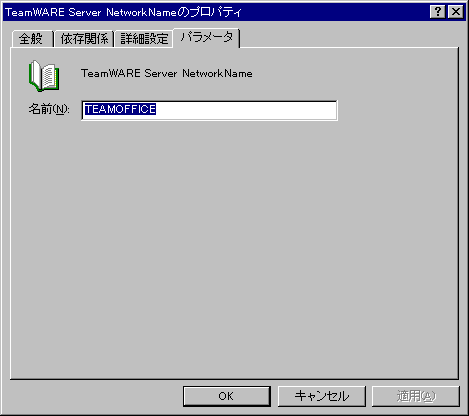
Task: Click the highlighted TEAMOFFICE text
Action: click(x=120, y=109)
